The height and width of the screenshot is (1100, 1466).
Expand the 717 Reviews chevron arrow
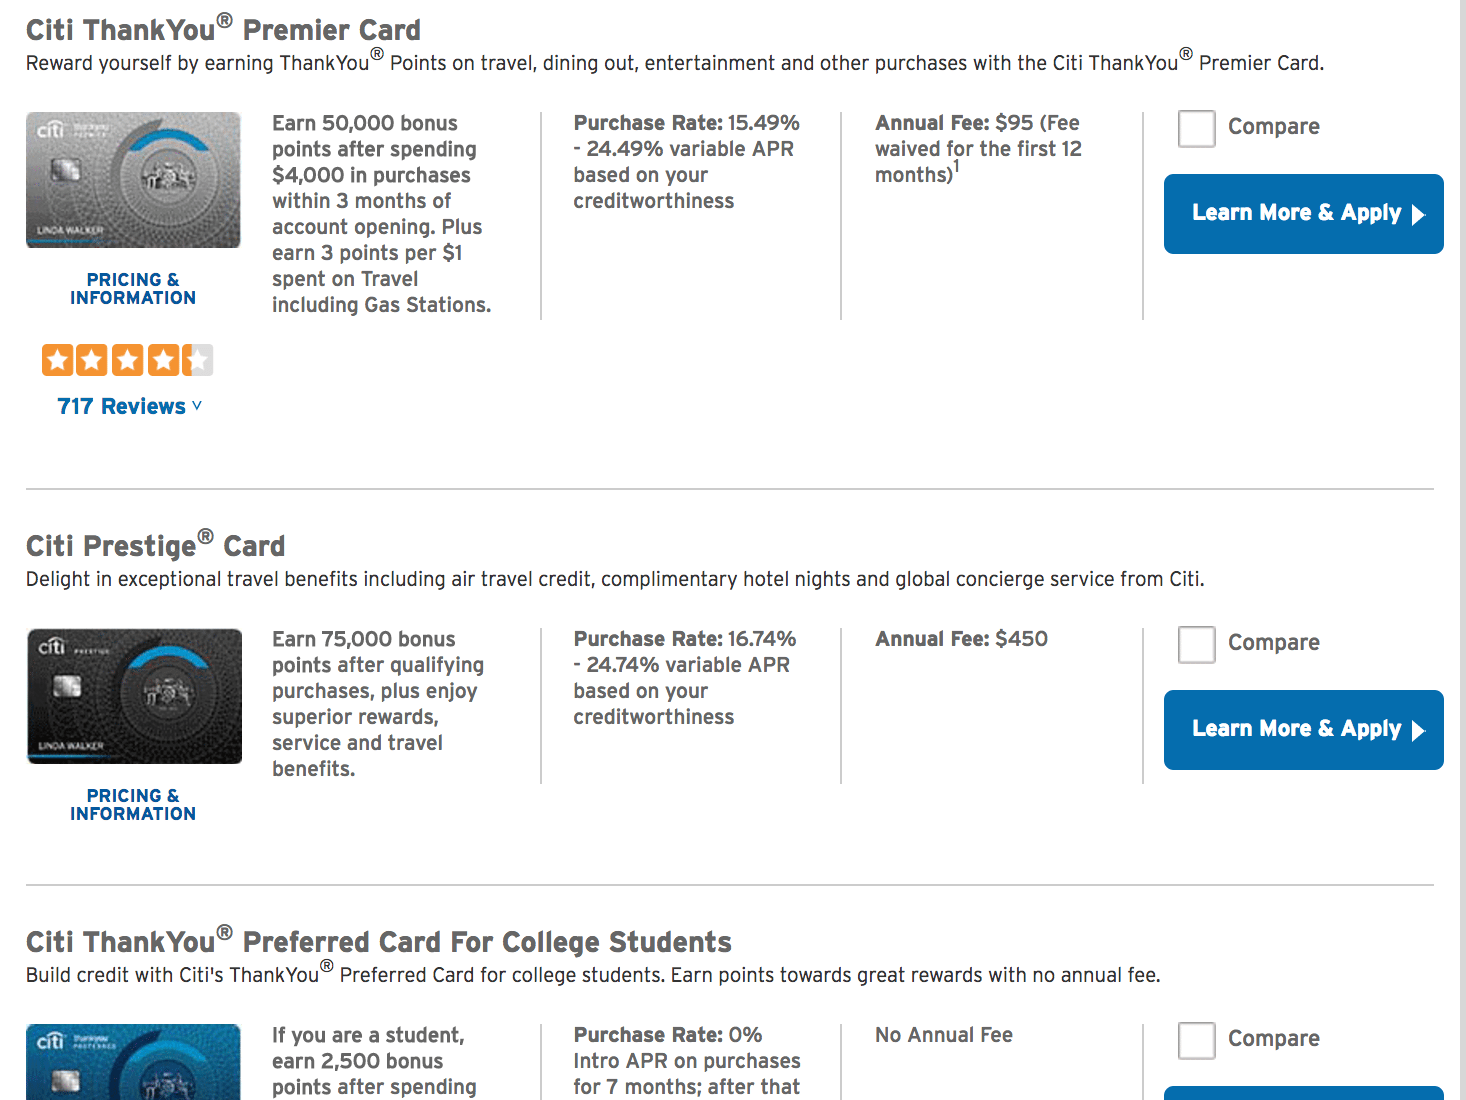197,406
